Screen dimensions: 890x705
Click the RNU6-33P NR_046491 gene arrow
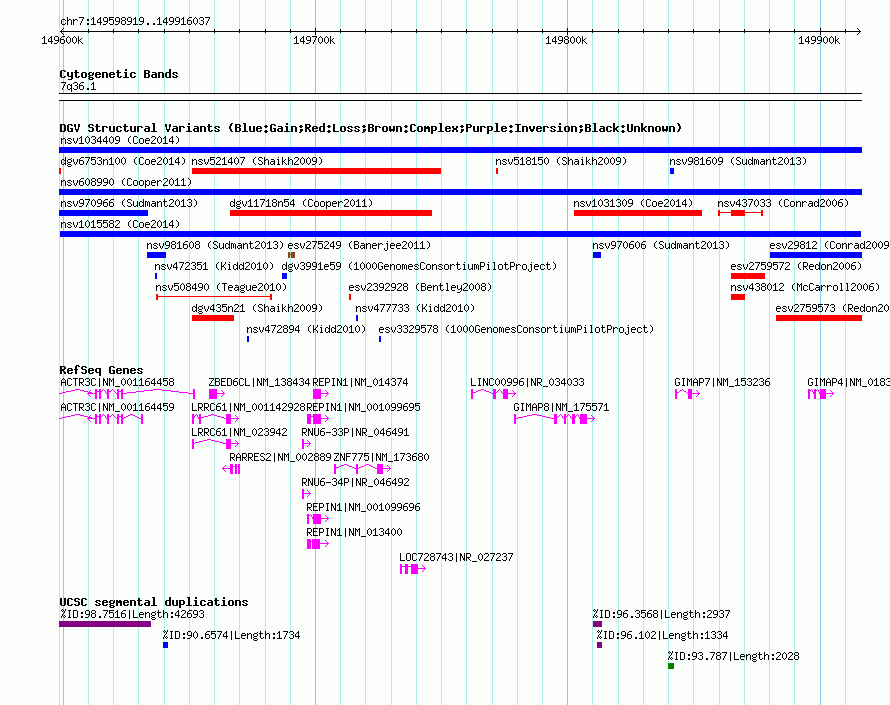307,444
